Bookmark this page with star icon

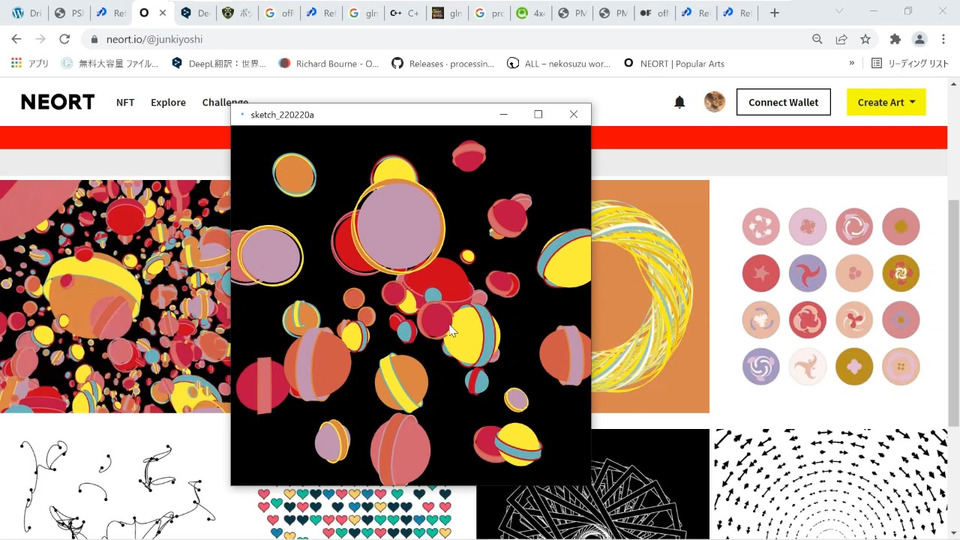(x=865, y=39)
